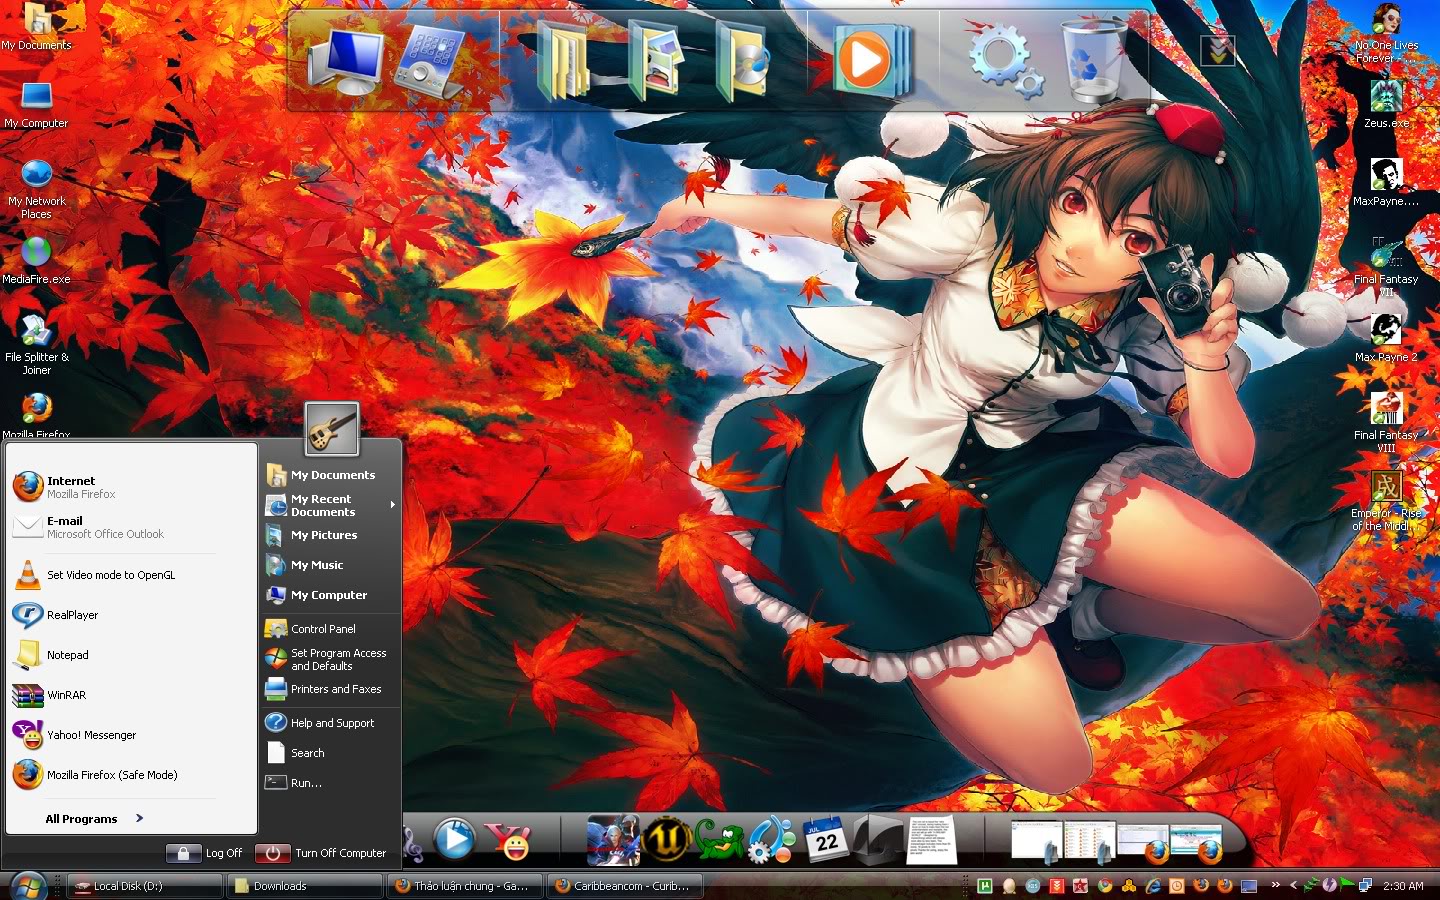Open the My Computer desktop icon
Screen dimensions: 1440x900
(x=36, y=105)
